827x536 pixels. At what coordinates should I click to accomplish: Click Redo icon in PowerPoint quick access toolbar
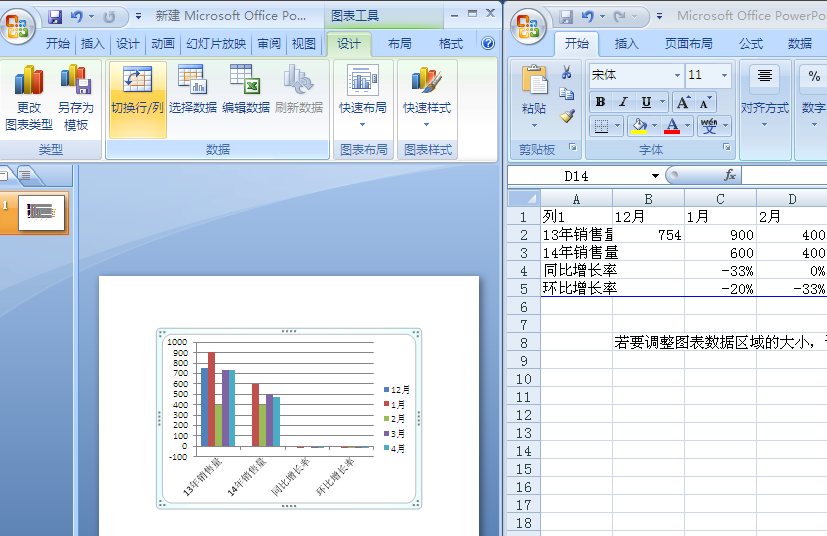coord(109,17)
